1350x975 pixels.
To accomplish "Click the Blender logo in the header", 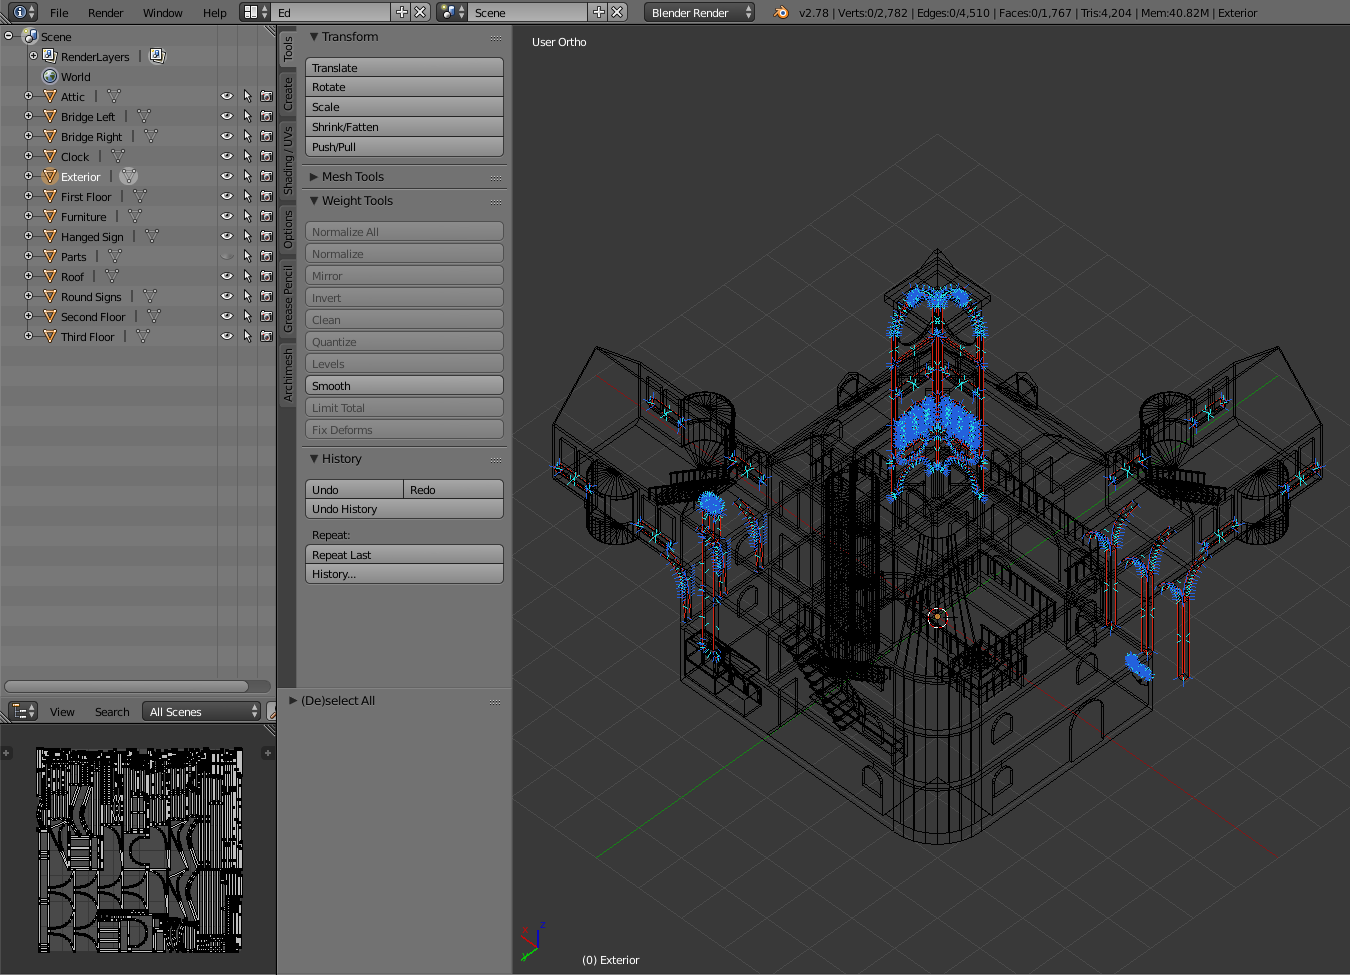I will [781, 13].
